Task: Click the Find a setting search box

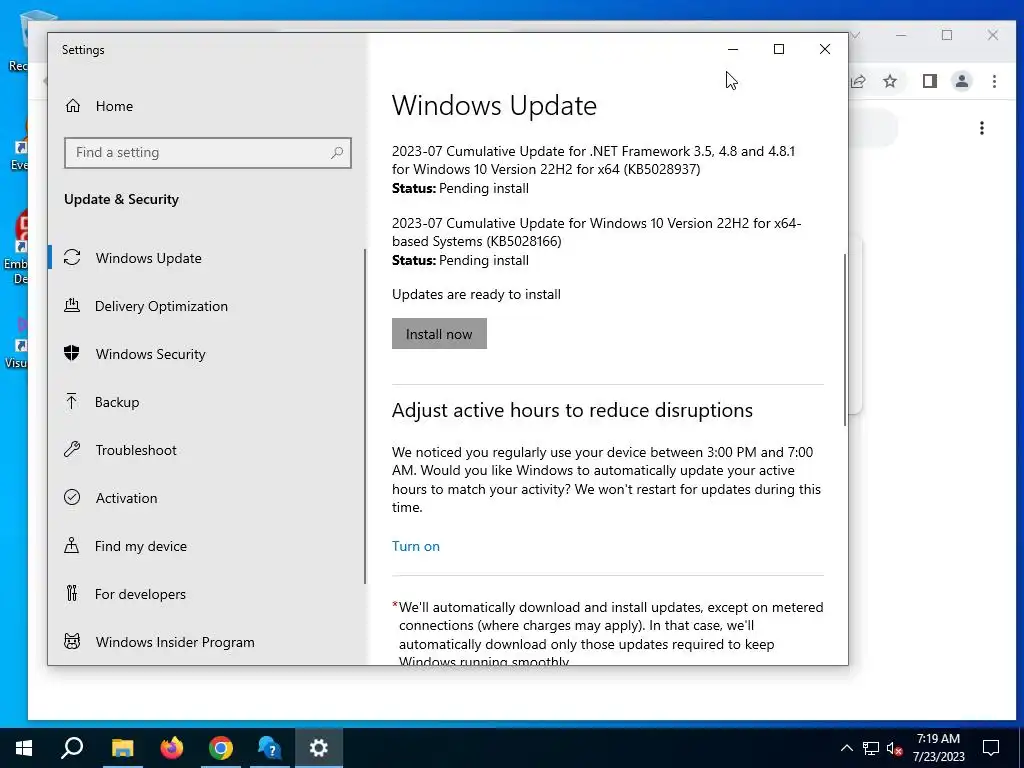Action: click(208, 153)
